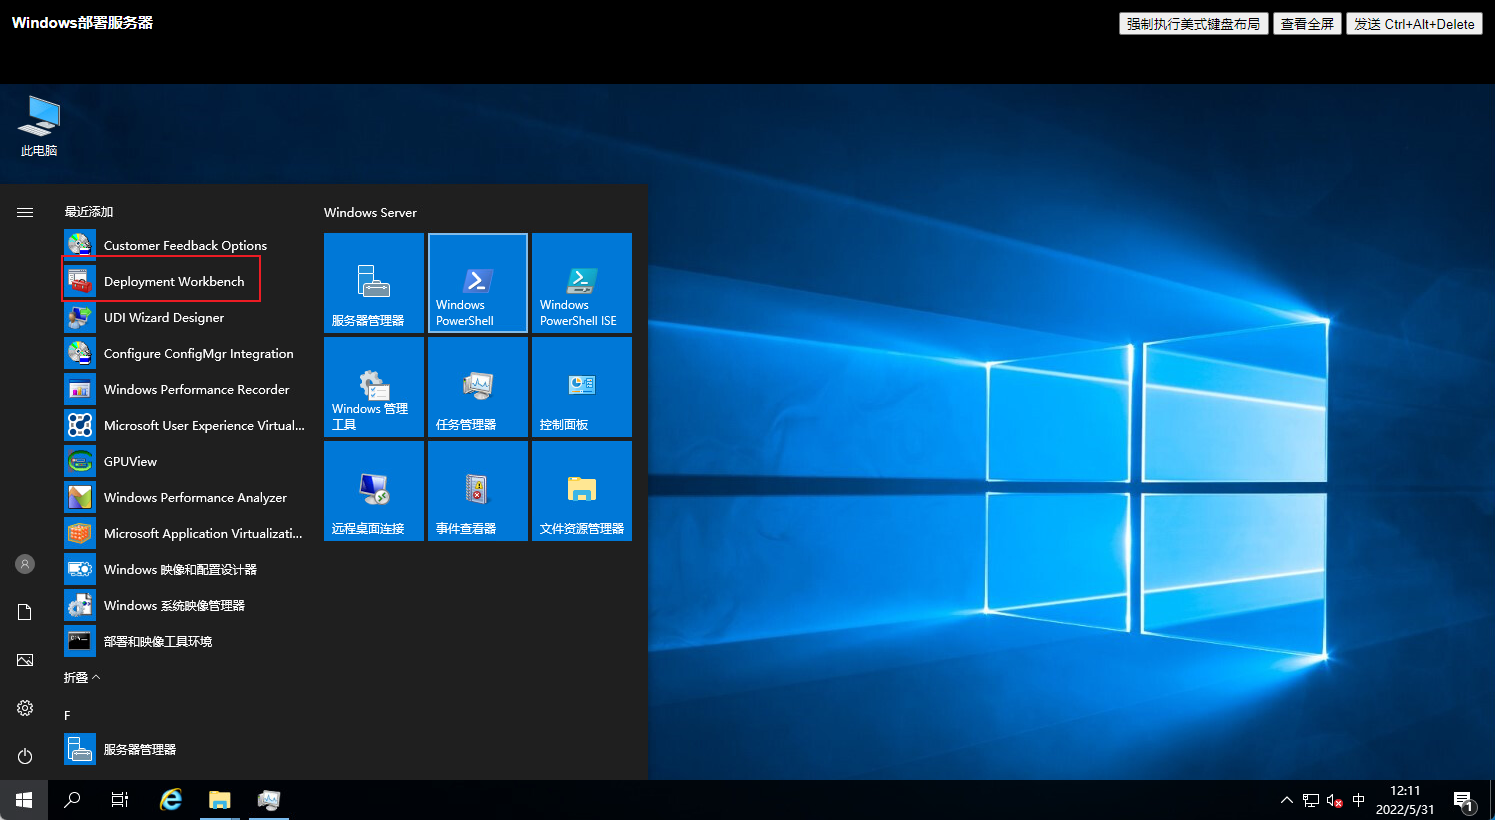The height and width of the screenshot is (820, 1495).
Task: Click 强制执行美式键盘布局 button
Action: (x=1194, y=24)
